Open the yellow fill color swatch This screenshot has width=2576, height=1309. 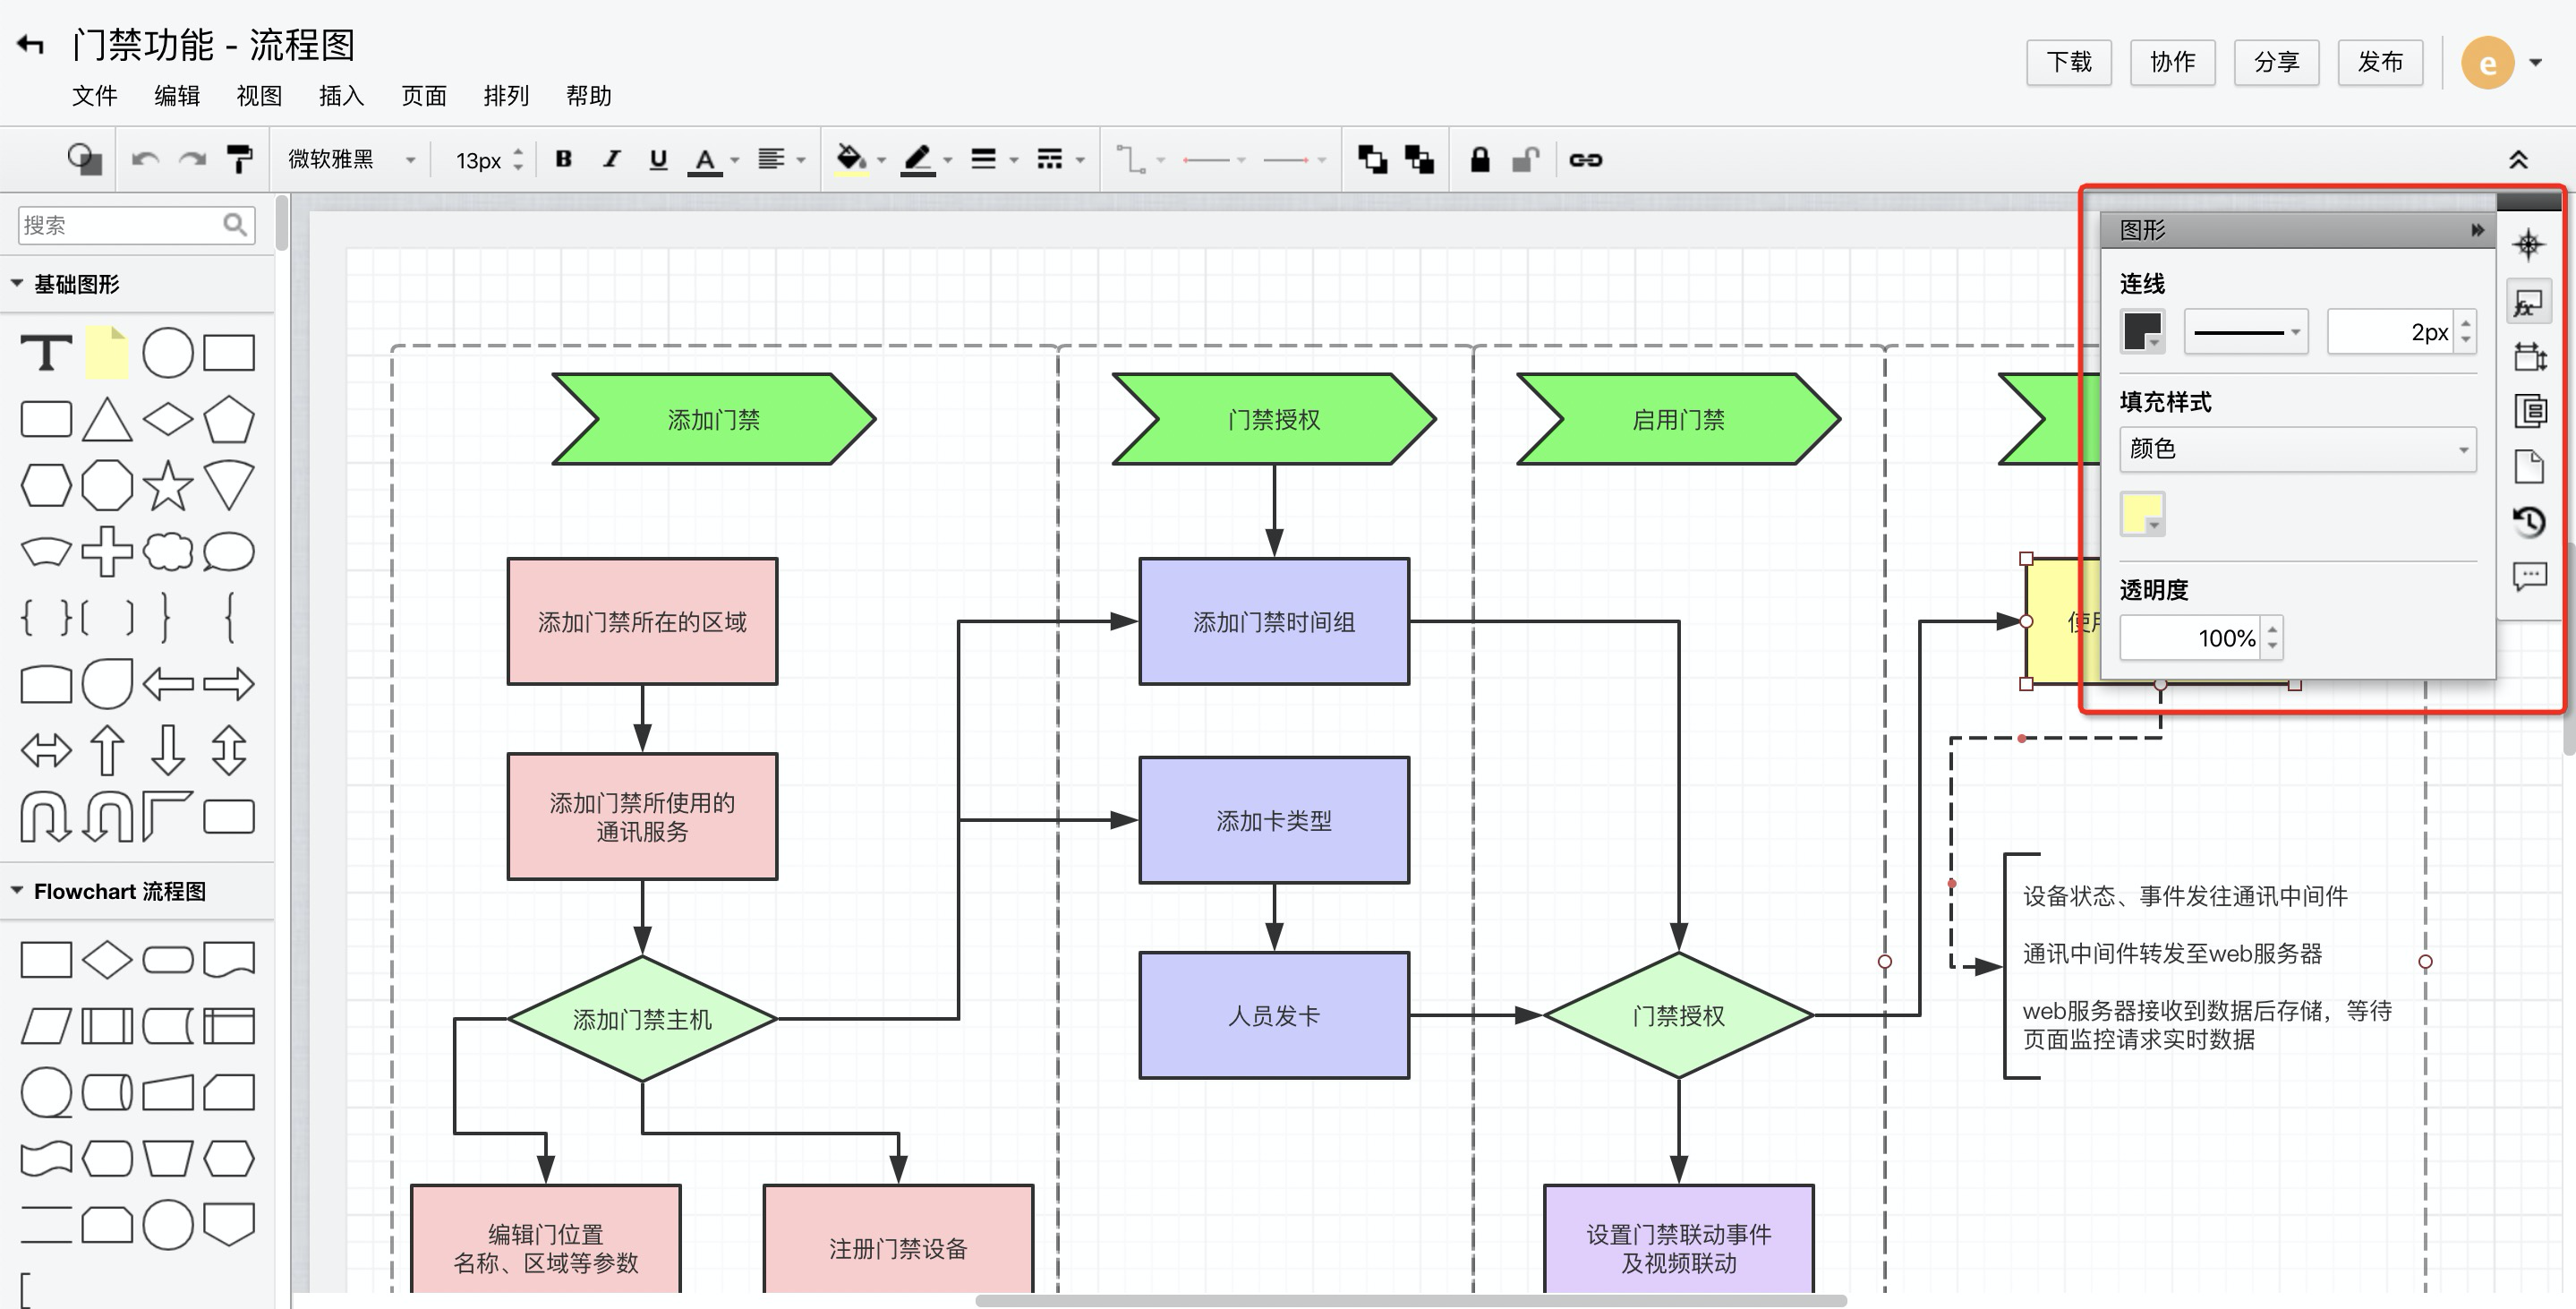click(x=2142, y=514)
